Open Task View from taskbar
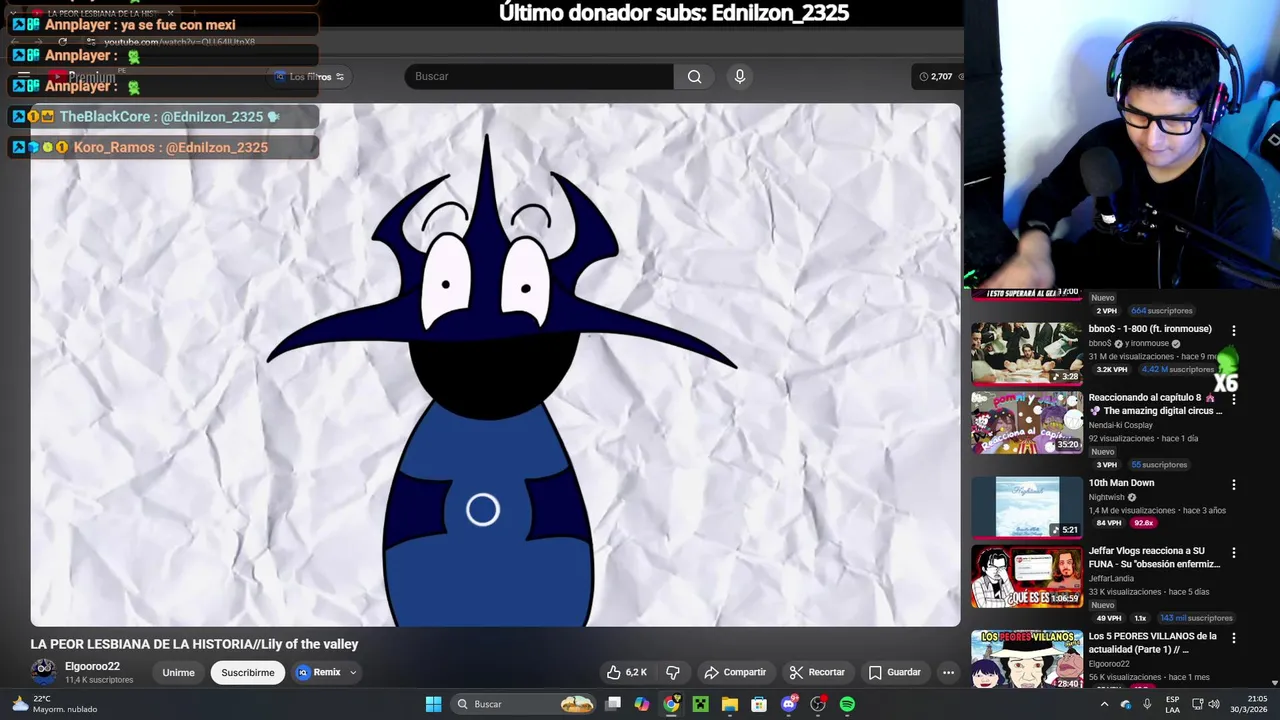 tap(613, 704)
